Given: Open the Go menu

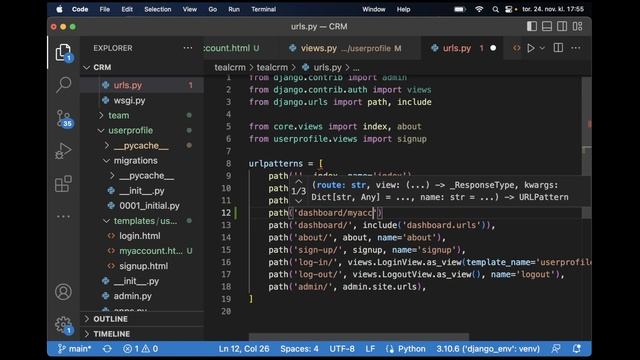Looking at the screenshot, I should point(213,9).
